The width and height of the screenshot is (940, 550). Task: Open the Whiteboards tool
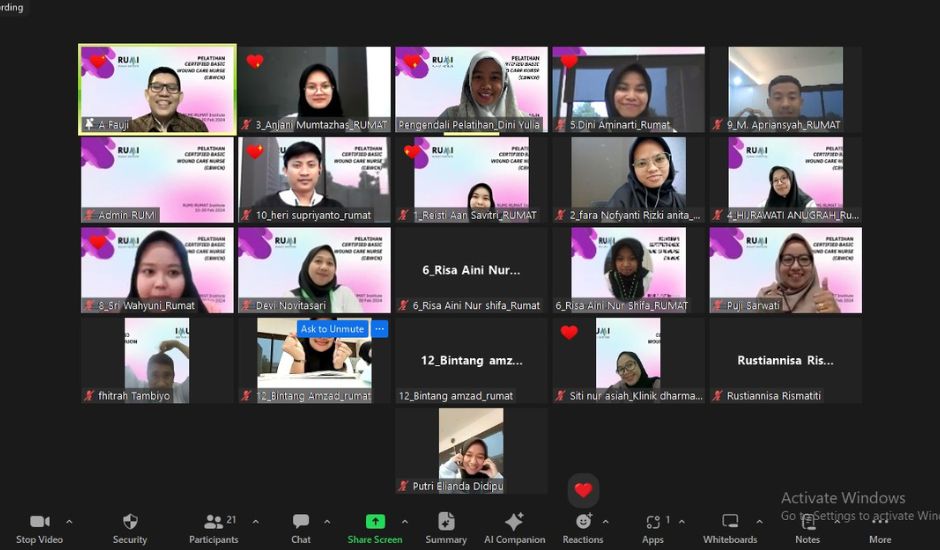[x=730, y=522]
